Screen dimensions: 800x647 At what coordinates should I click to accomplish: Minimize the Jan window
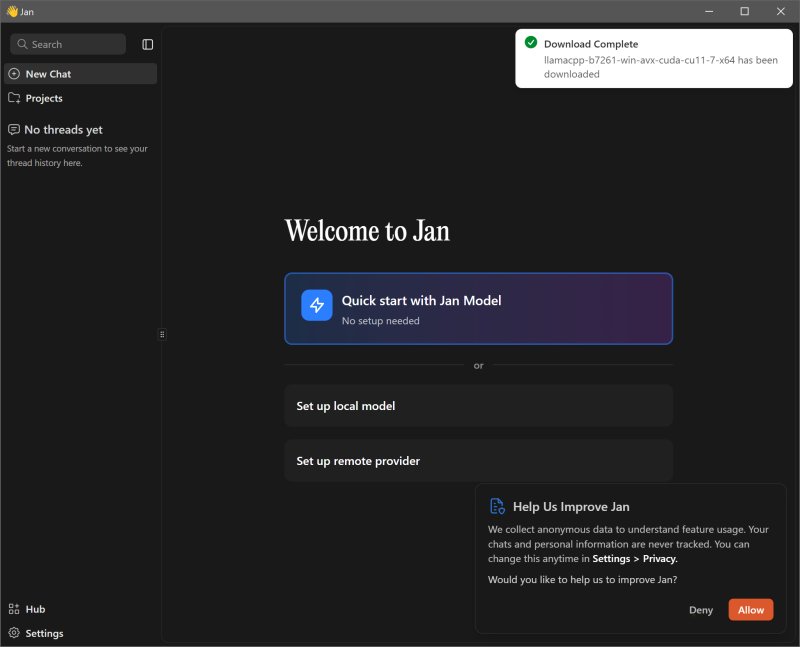709,11
